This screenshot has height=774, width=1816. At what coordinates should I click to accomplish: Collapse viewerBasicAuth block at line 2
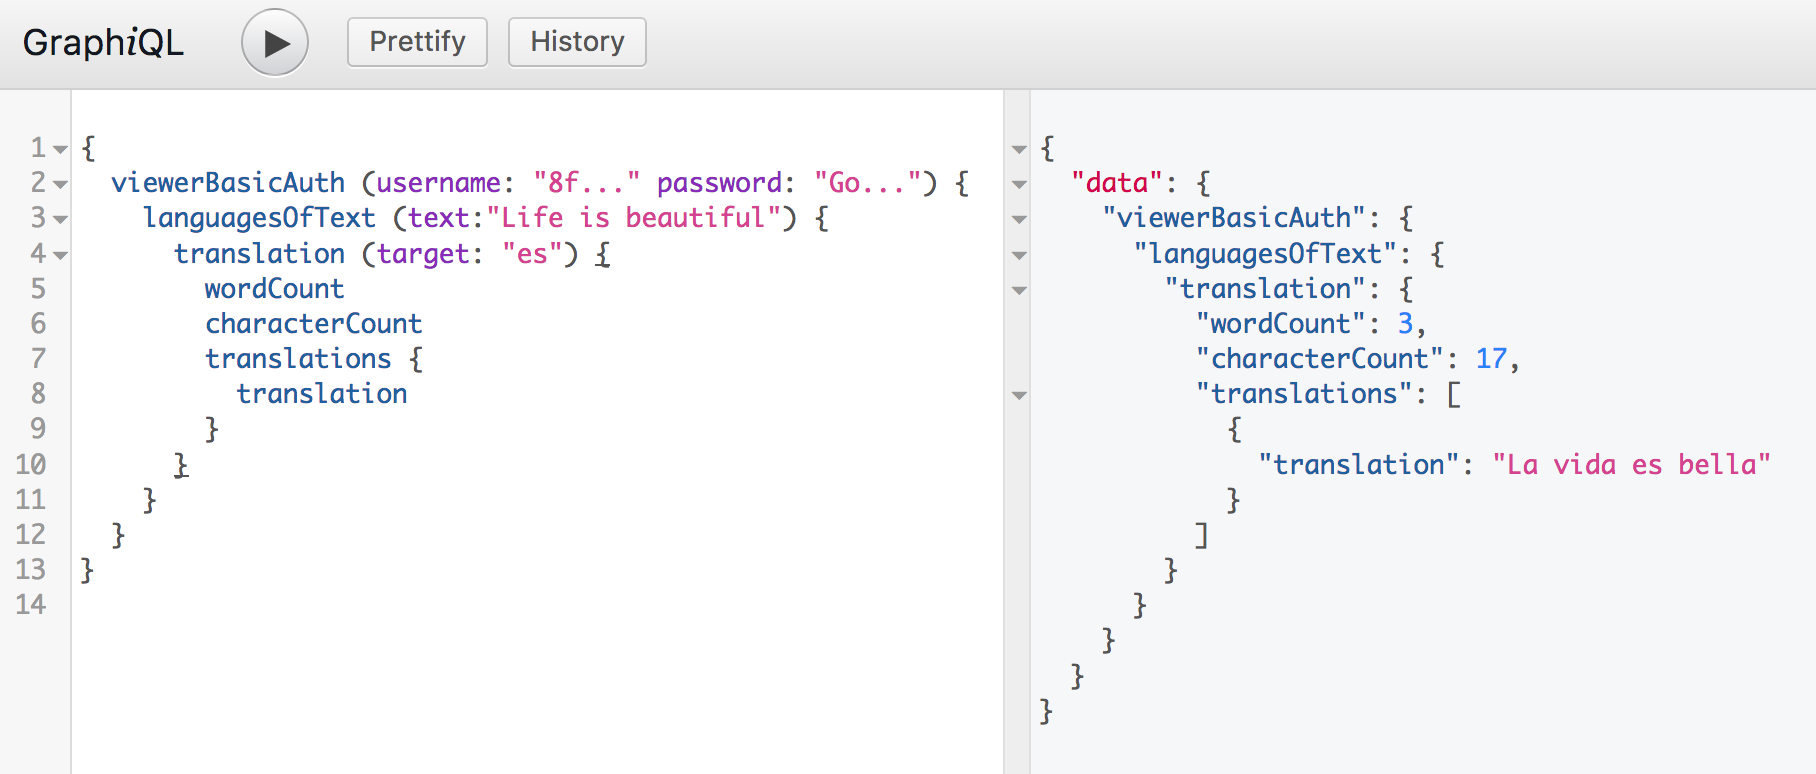(60, 184)
